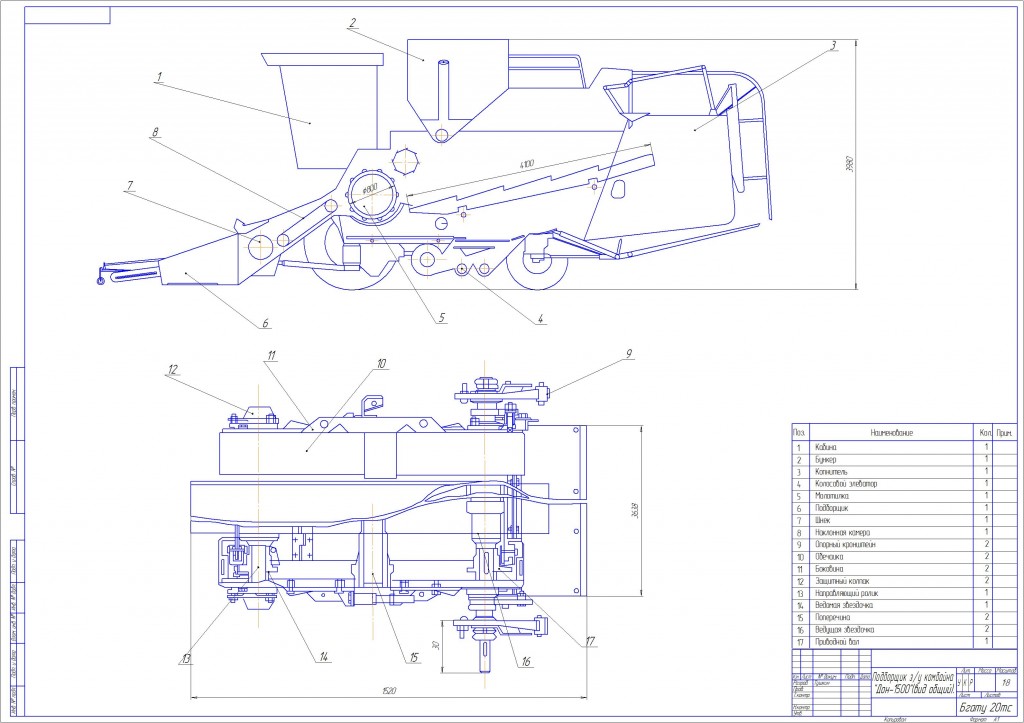Select 'Ведущая звездочка' in the parts table
This screenshot has height=723, width=1024.
845,630
